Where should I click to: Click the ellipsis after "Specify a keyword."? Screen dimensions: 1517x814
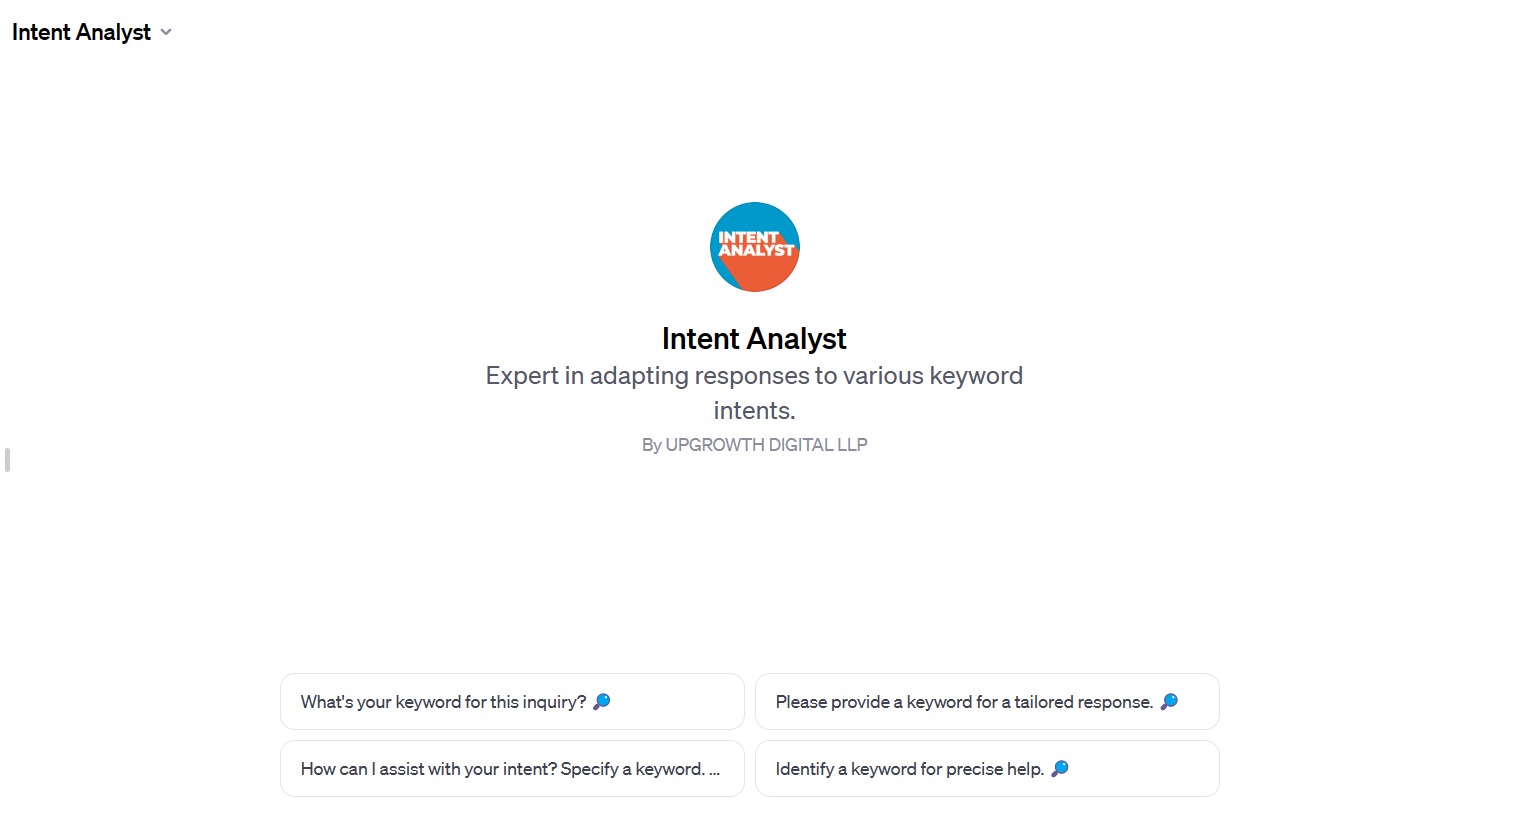tap(714, 770)
